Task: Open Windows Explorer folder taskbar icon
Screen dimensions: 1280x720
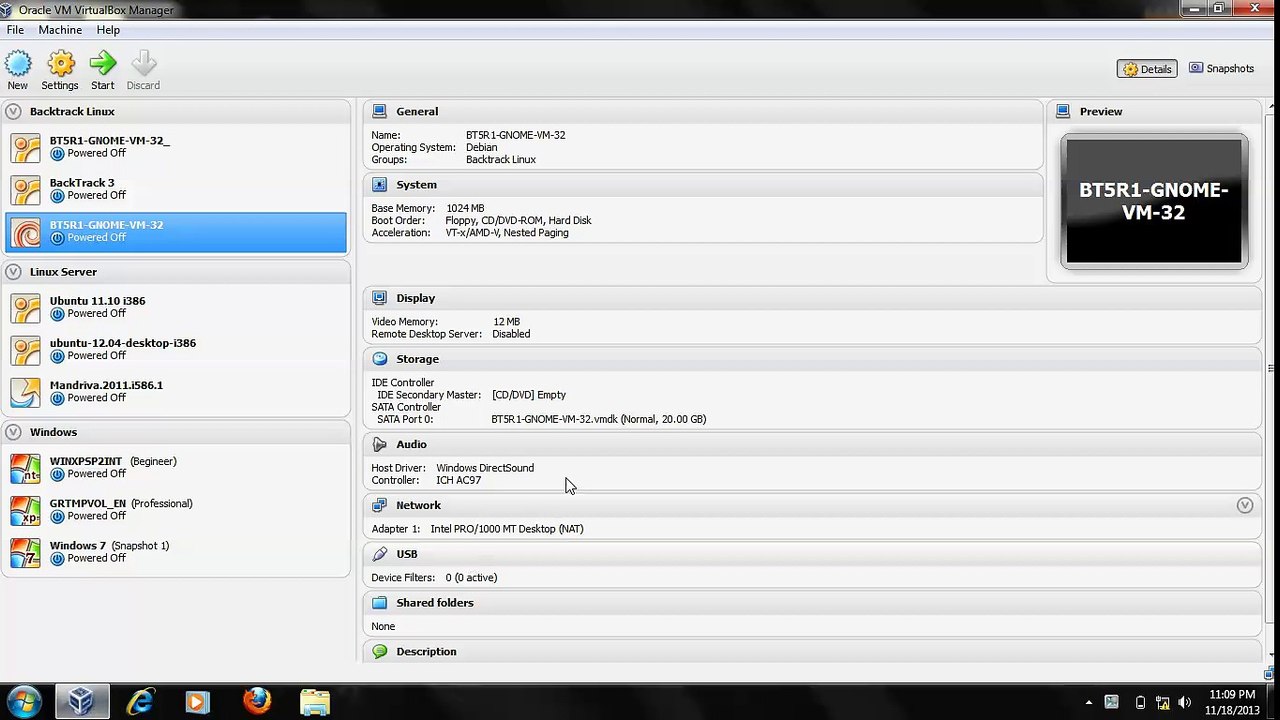Action: coord(315,702)
